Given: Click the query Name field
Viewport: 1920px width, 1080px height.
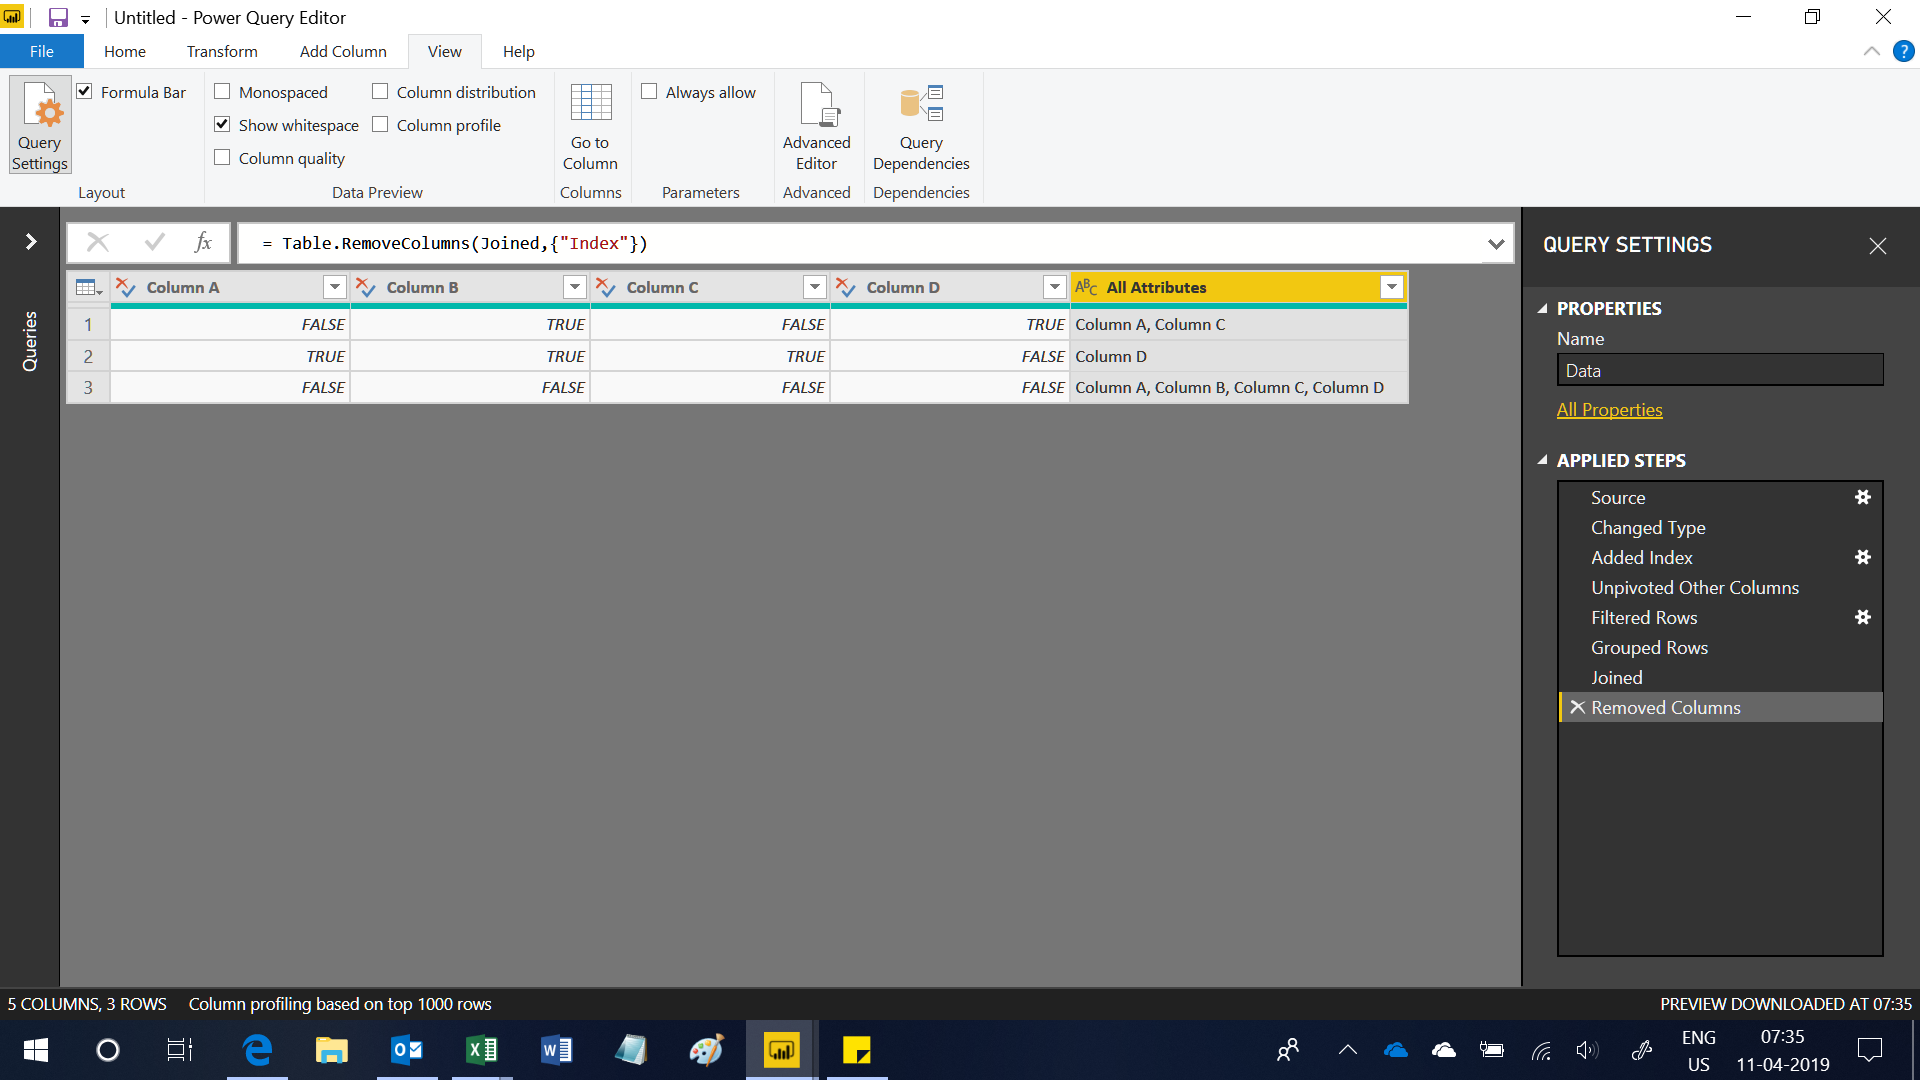Looking at the screenshot, I should pyautogui.click(x=1720, y=370).
